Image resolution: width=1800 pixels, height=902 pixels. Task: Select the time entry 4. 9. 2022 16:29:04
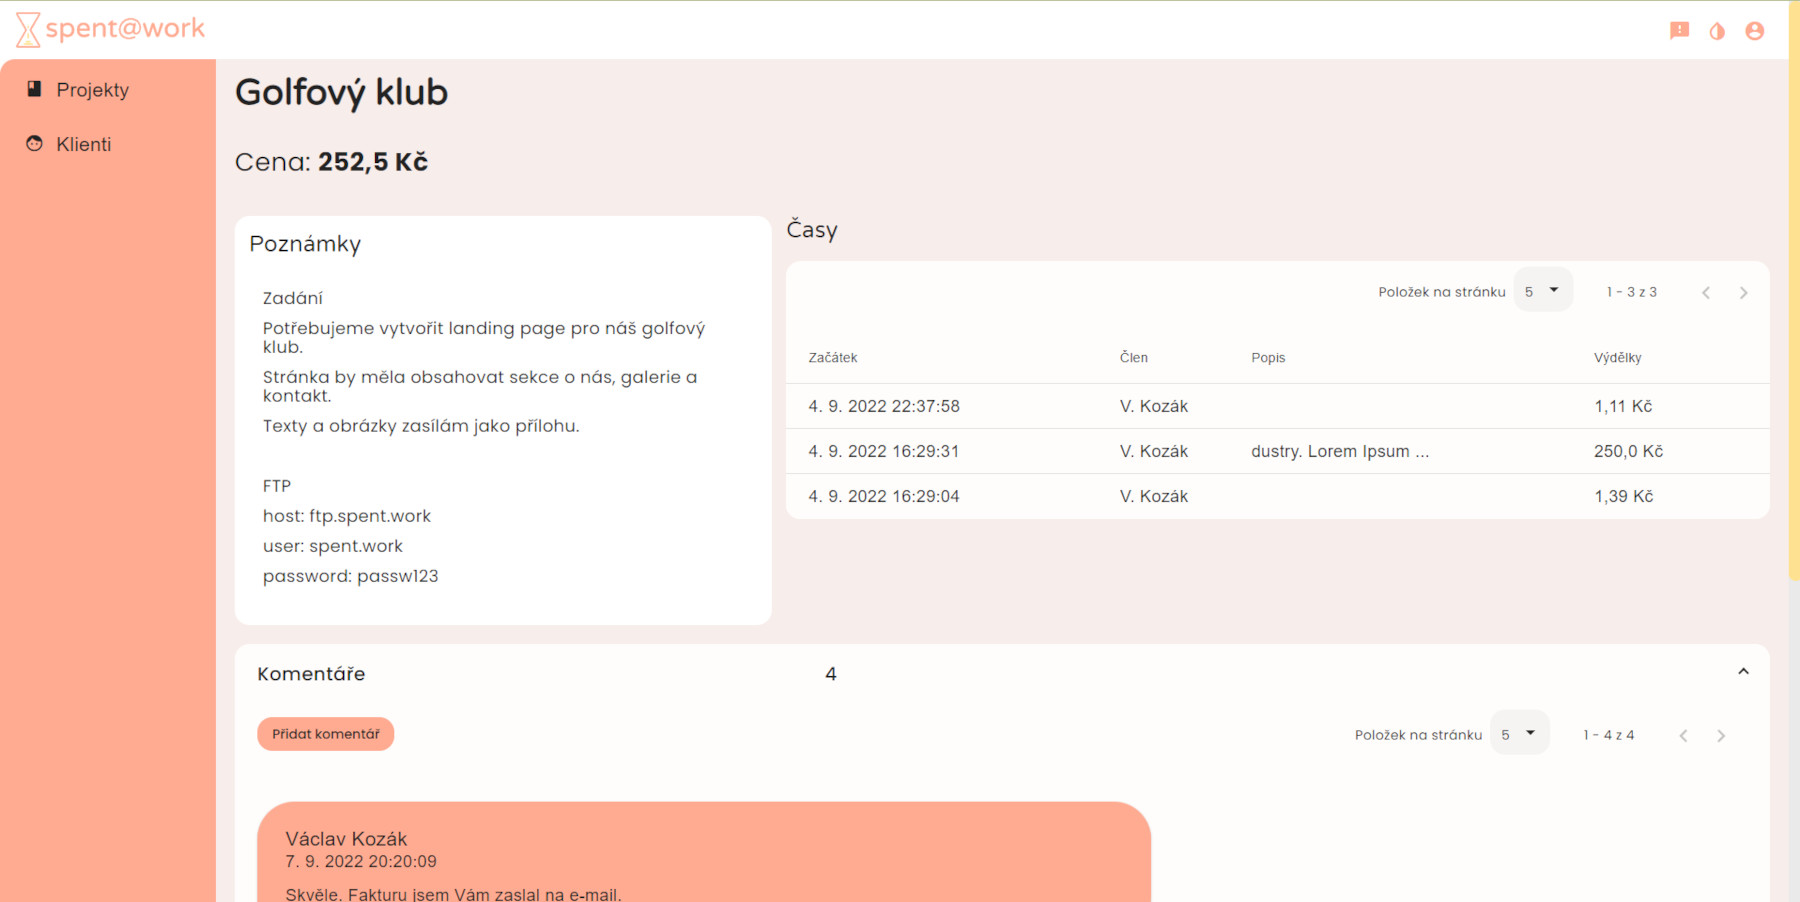[1278, 496]
